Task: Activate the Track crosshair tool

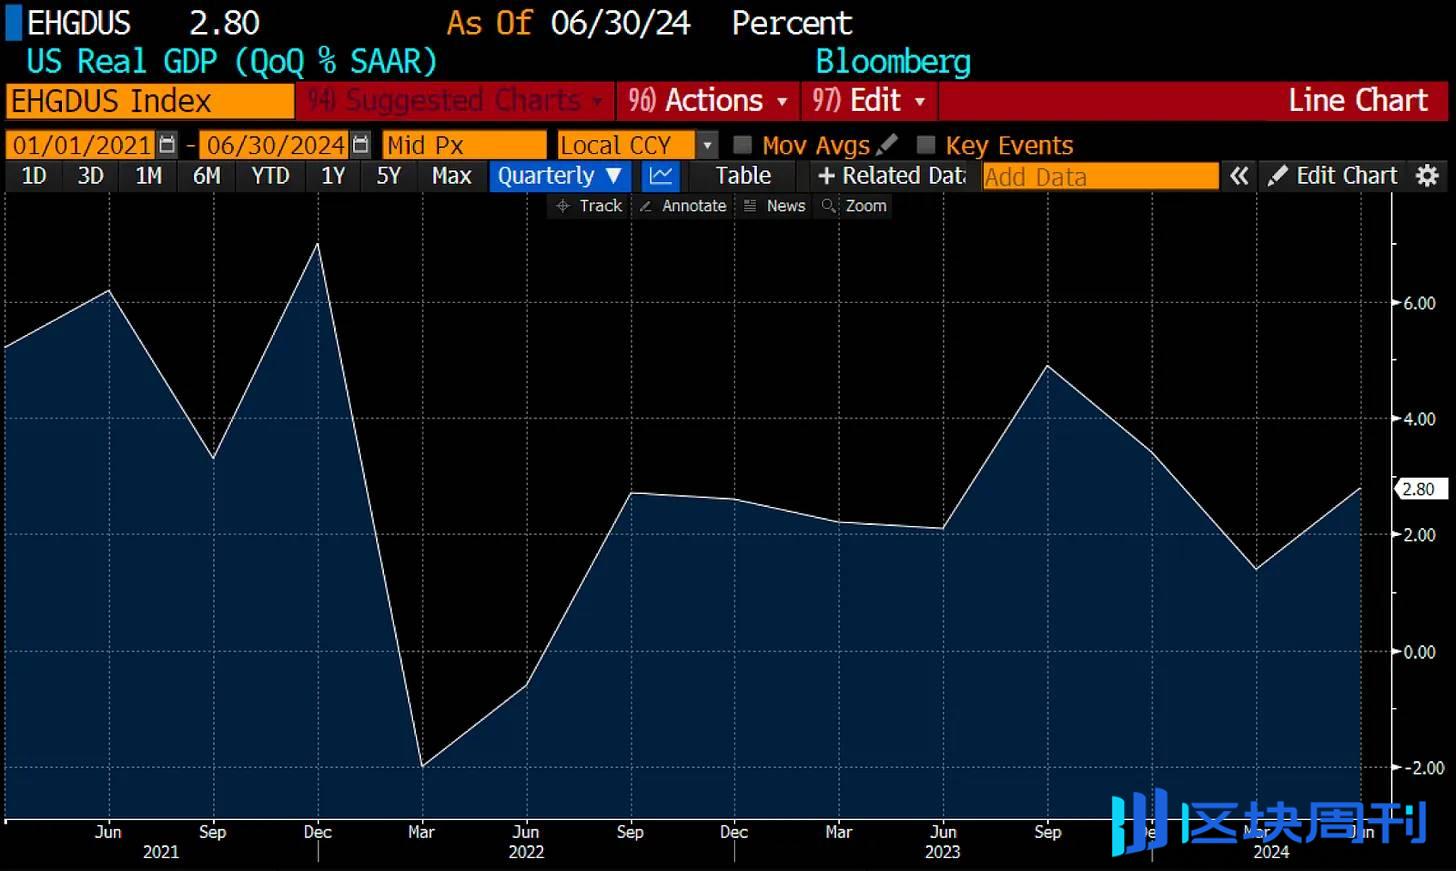Action: pyautogui.click(x=590, y=206)
